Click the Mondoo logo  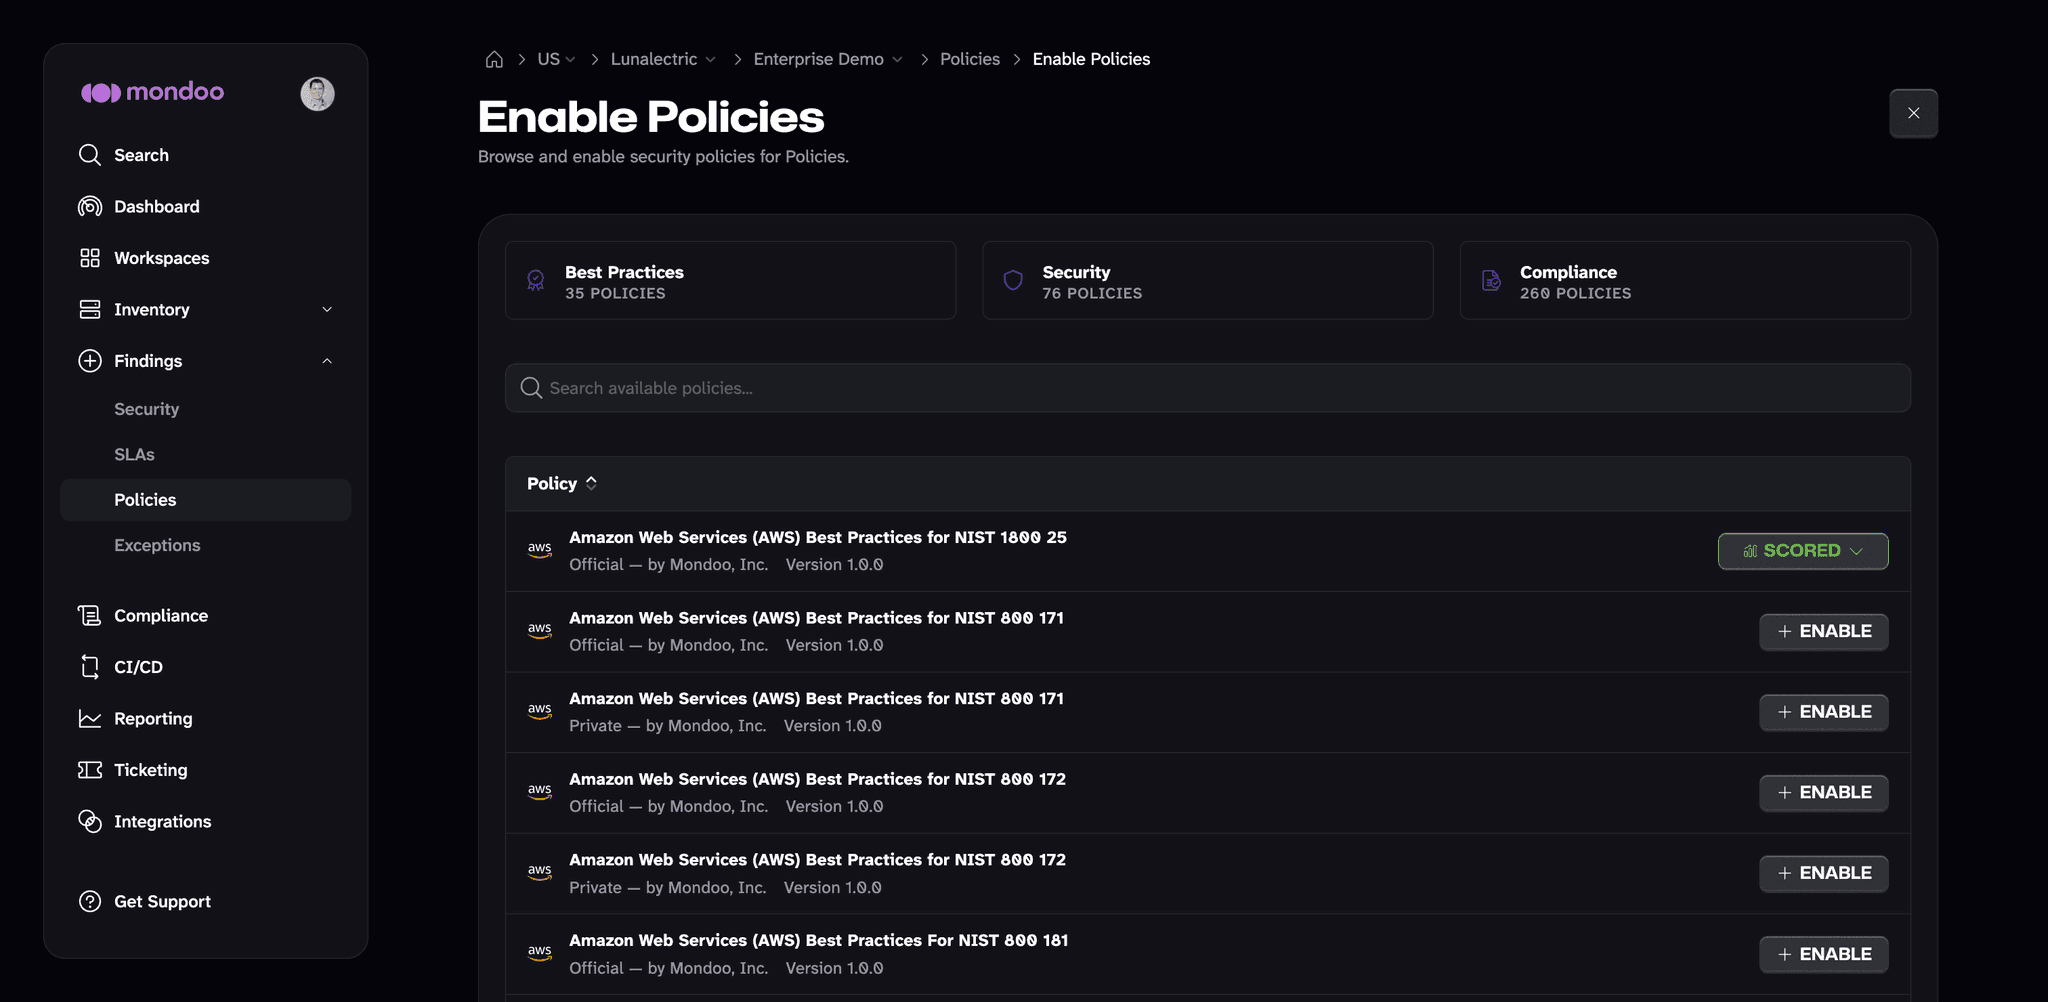(x=152, y=92)
